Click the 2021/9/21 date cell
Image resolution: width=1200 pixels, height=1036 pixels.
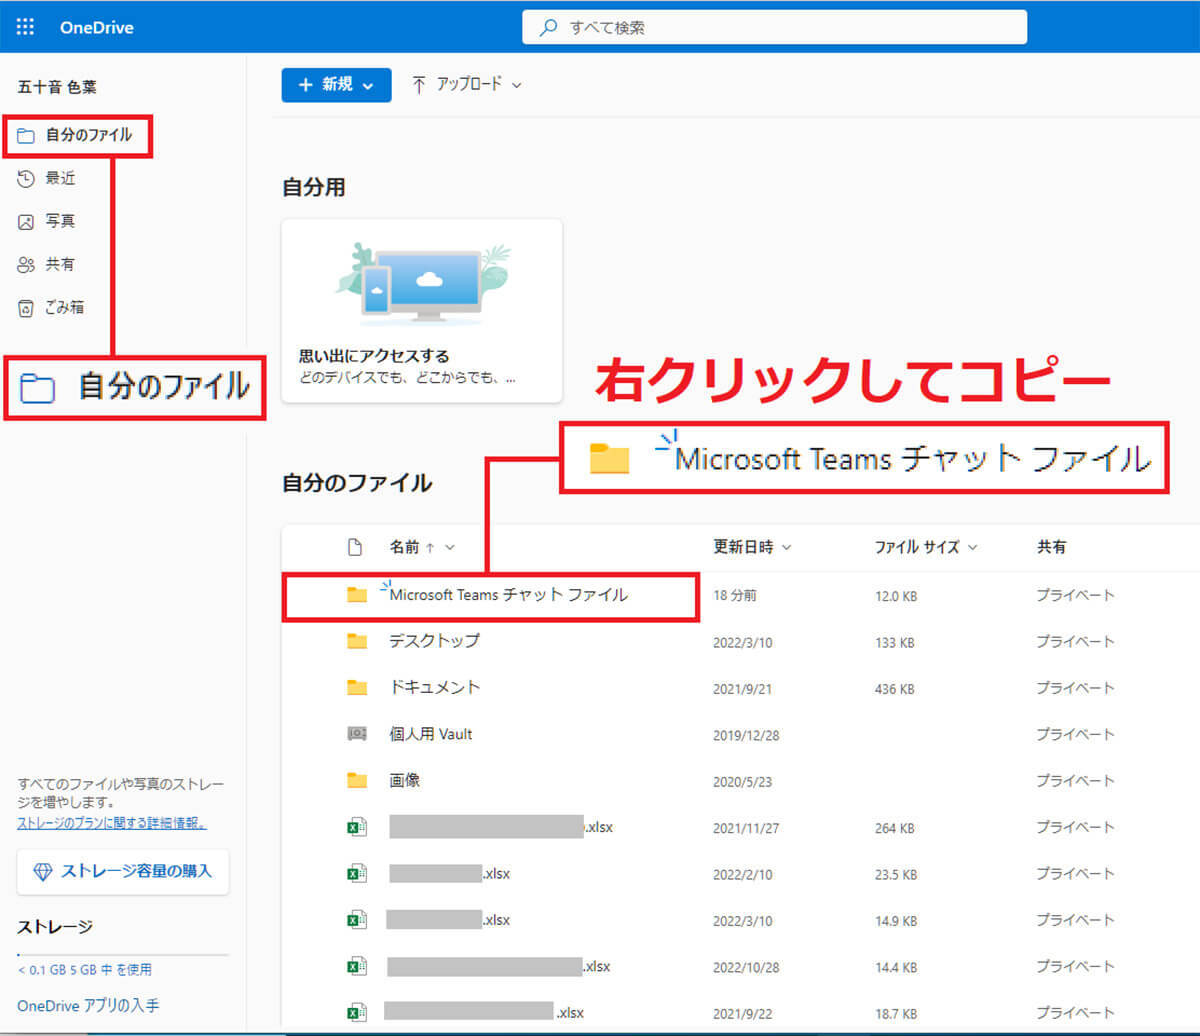coord(742,689)
